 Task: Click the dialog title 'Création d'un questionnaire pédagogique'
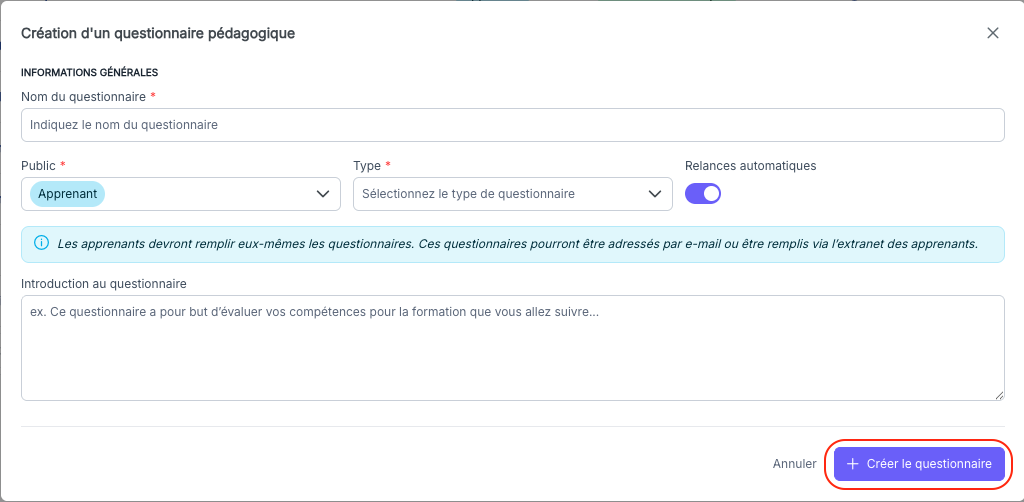(x=158, y=33)
